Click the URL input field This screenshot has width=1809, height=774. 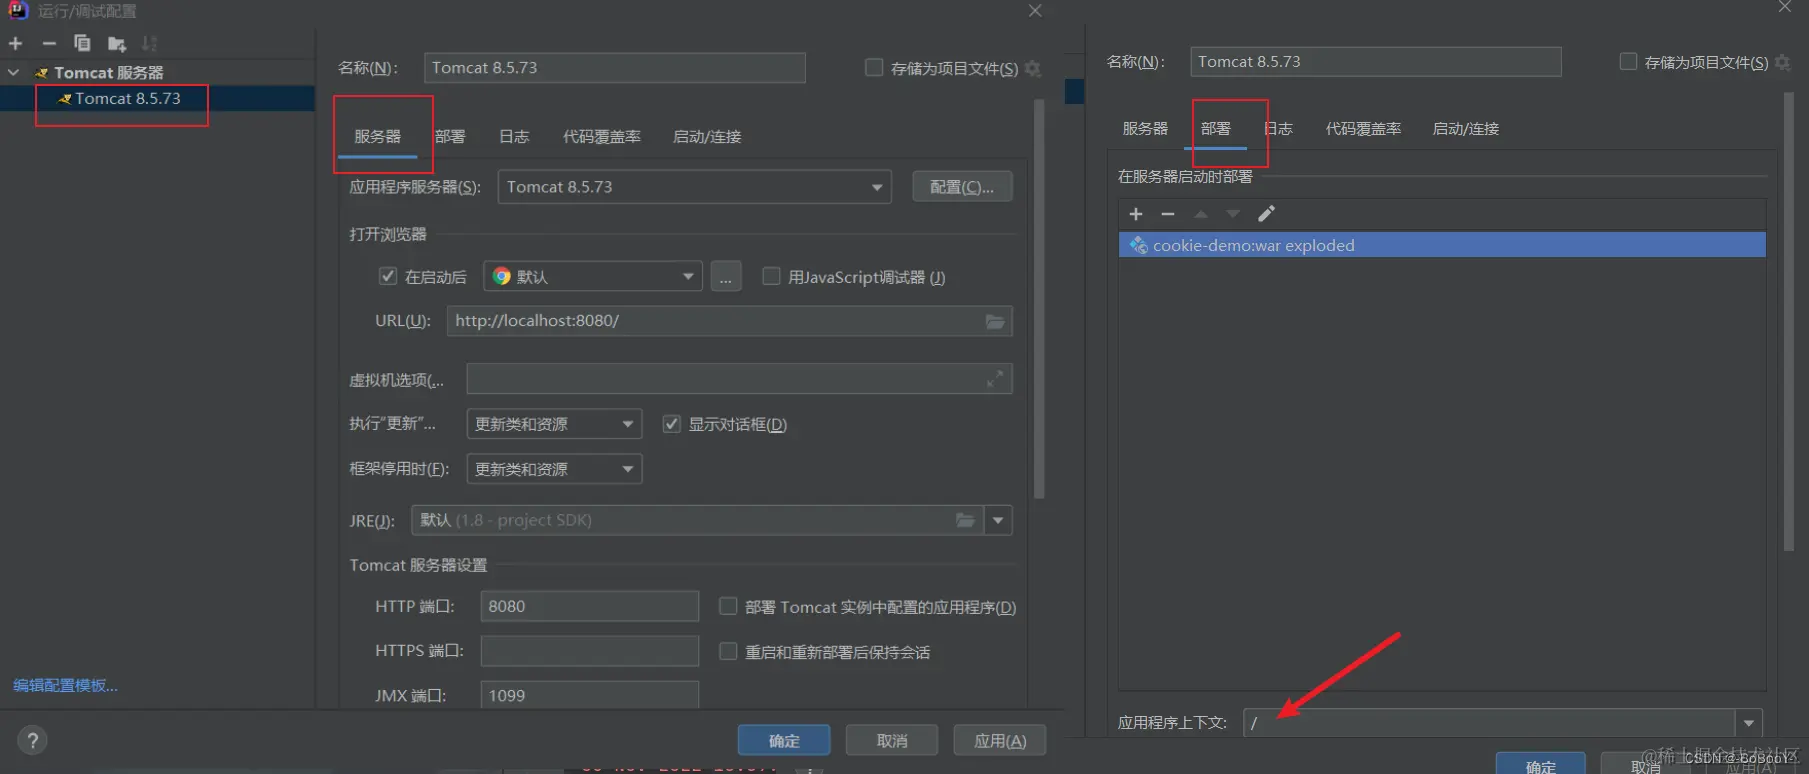(729, 320)
